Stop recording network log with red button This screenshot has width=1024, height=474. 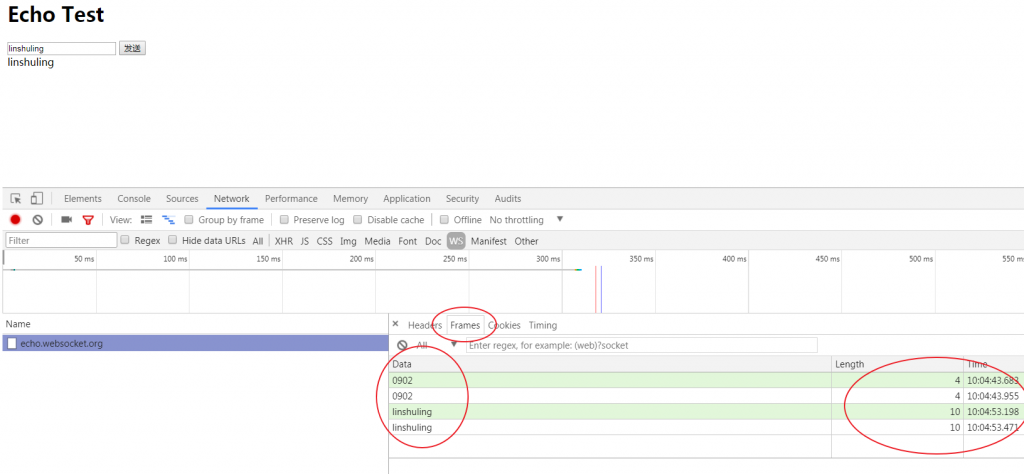click(x=16, y=220)
